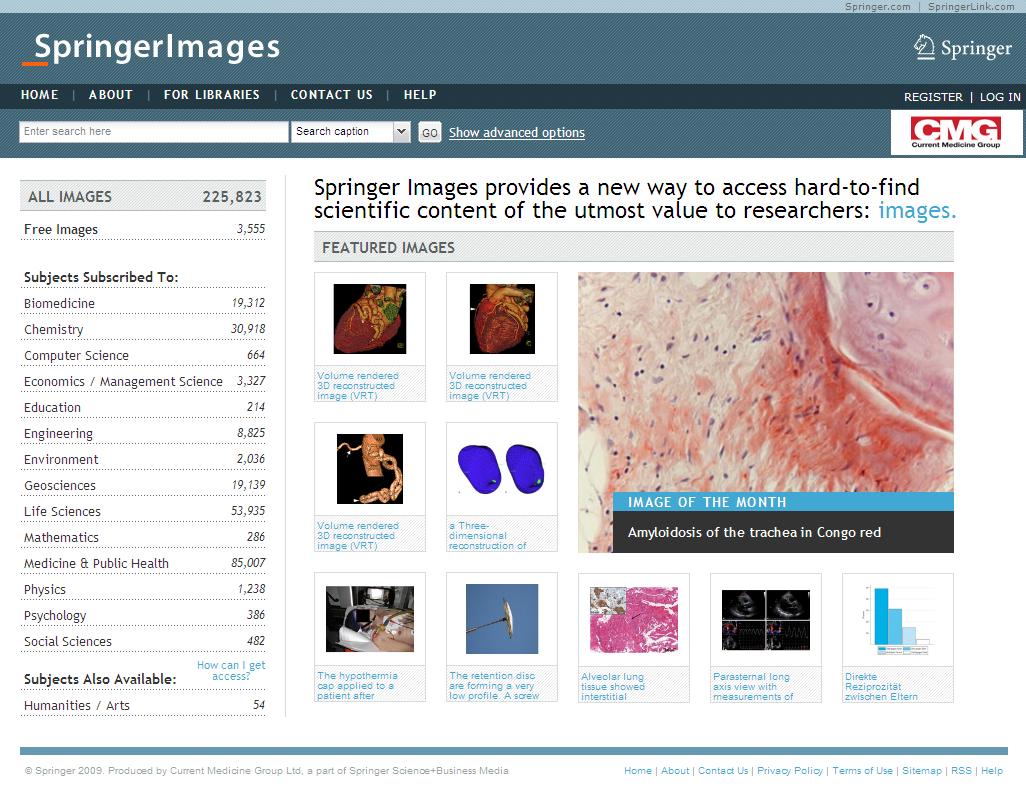Open Life Sciences subject
Viewport: 1026px width, 804px height.
143,511
